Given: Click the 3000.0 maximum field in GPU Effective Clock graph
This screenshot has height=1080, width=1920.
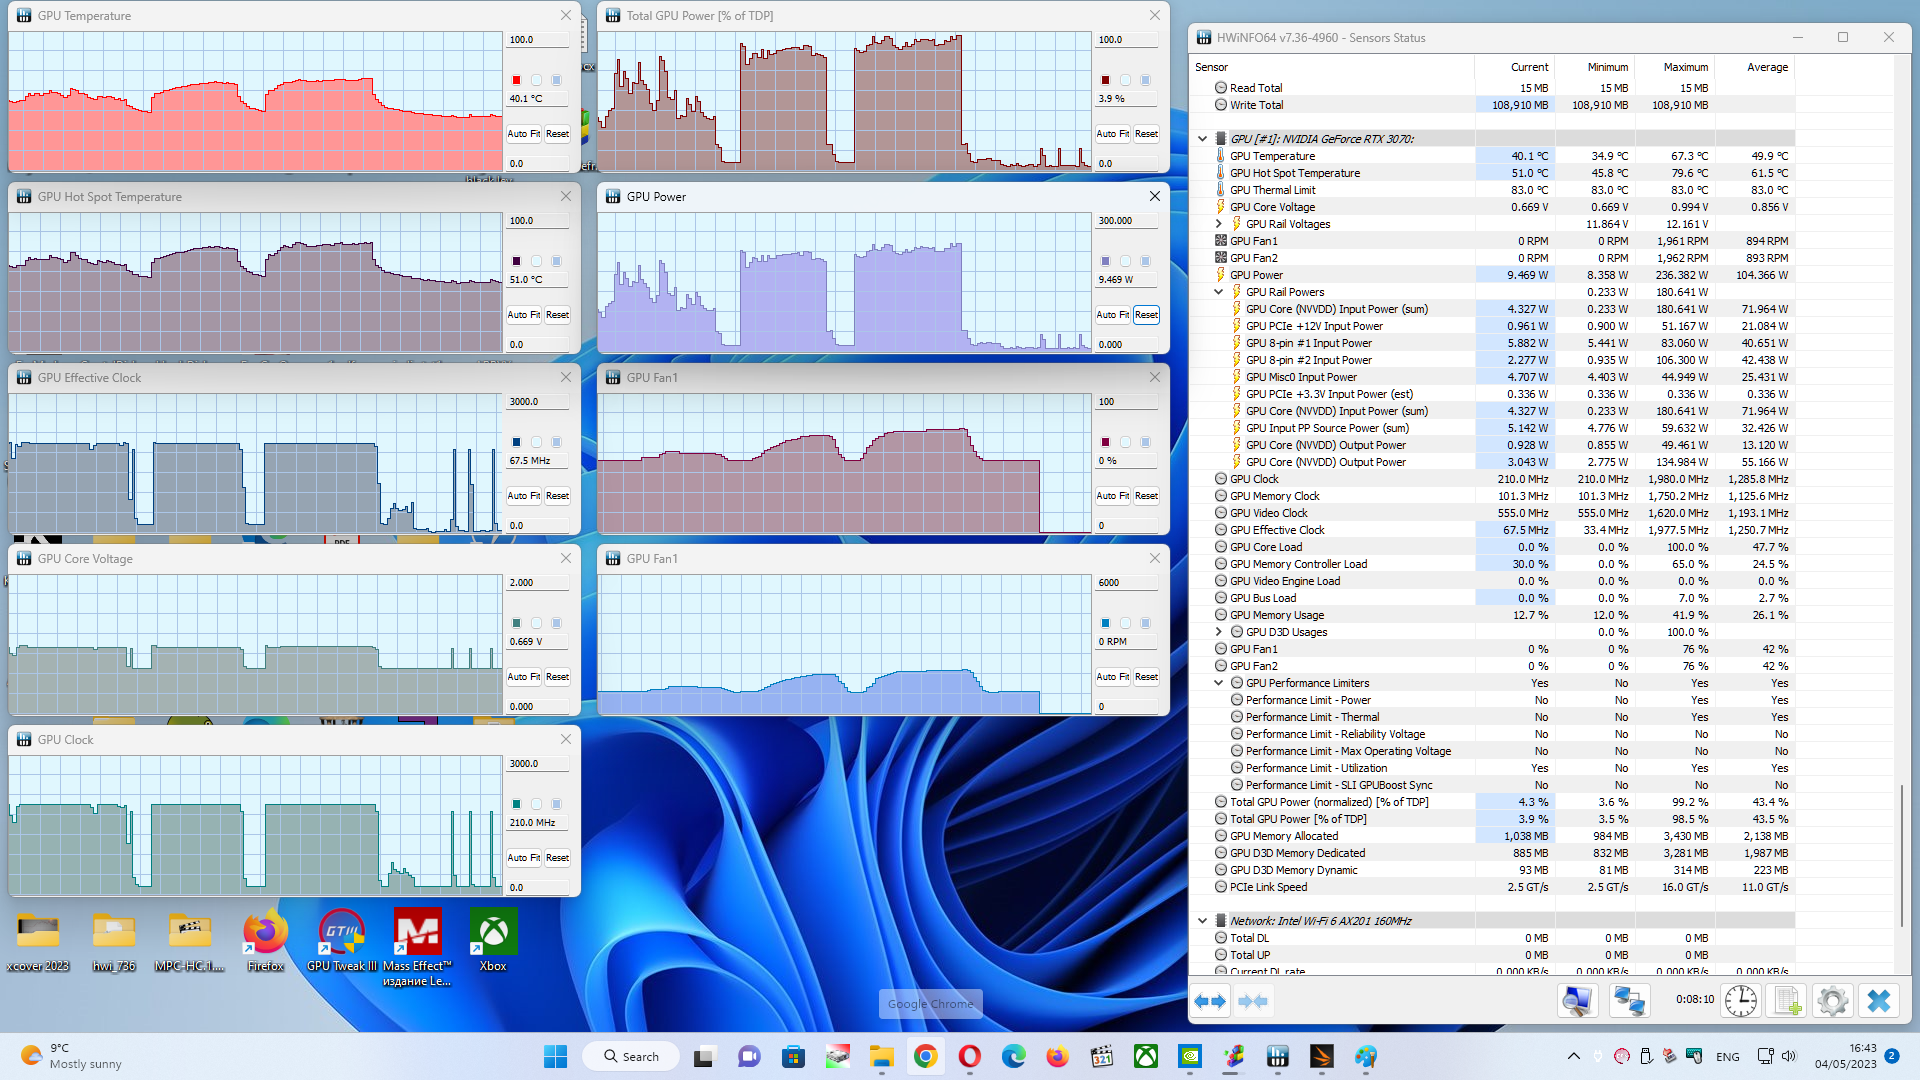Looking at the screenshot, I should (538, 402).
